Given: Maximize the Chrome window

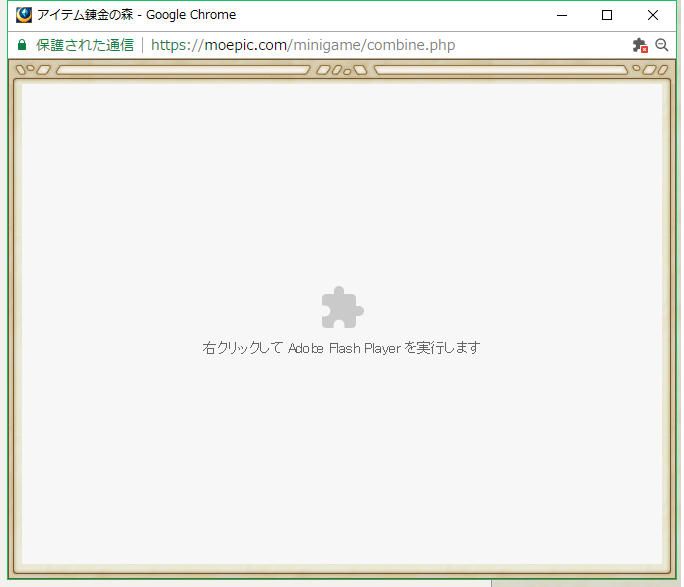Looking at the screenshot, I should pyautogui.click(x=607, y=15).
